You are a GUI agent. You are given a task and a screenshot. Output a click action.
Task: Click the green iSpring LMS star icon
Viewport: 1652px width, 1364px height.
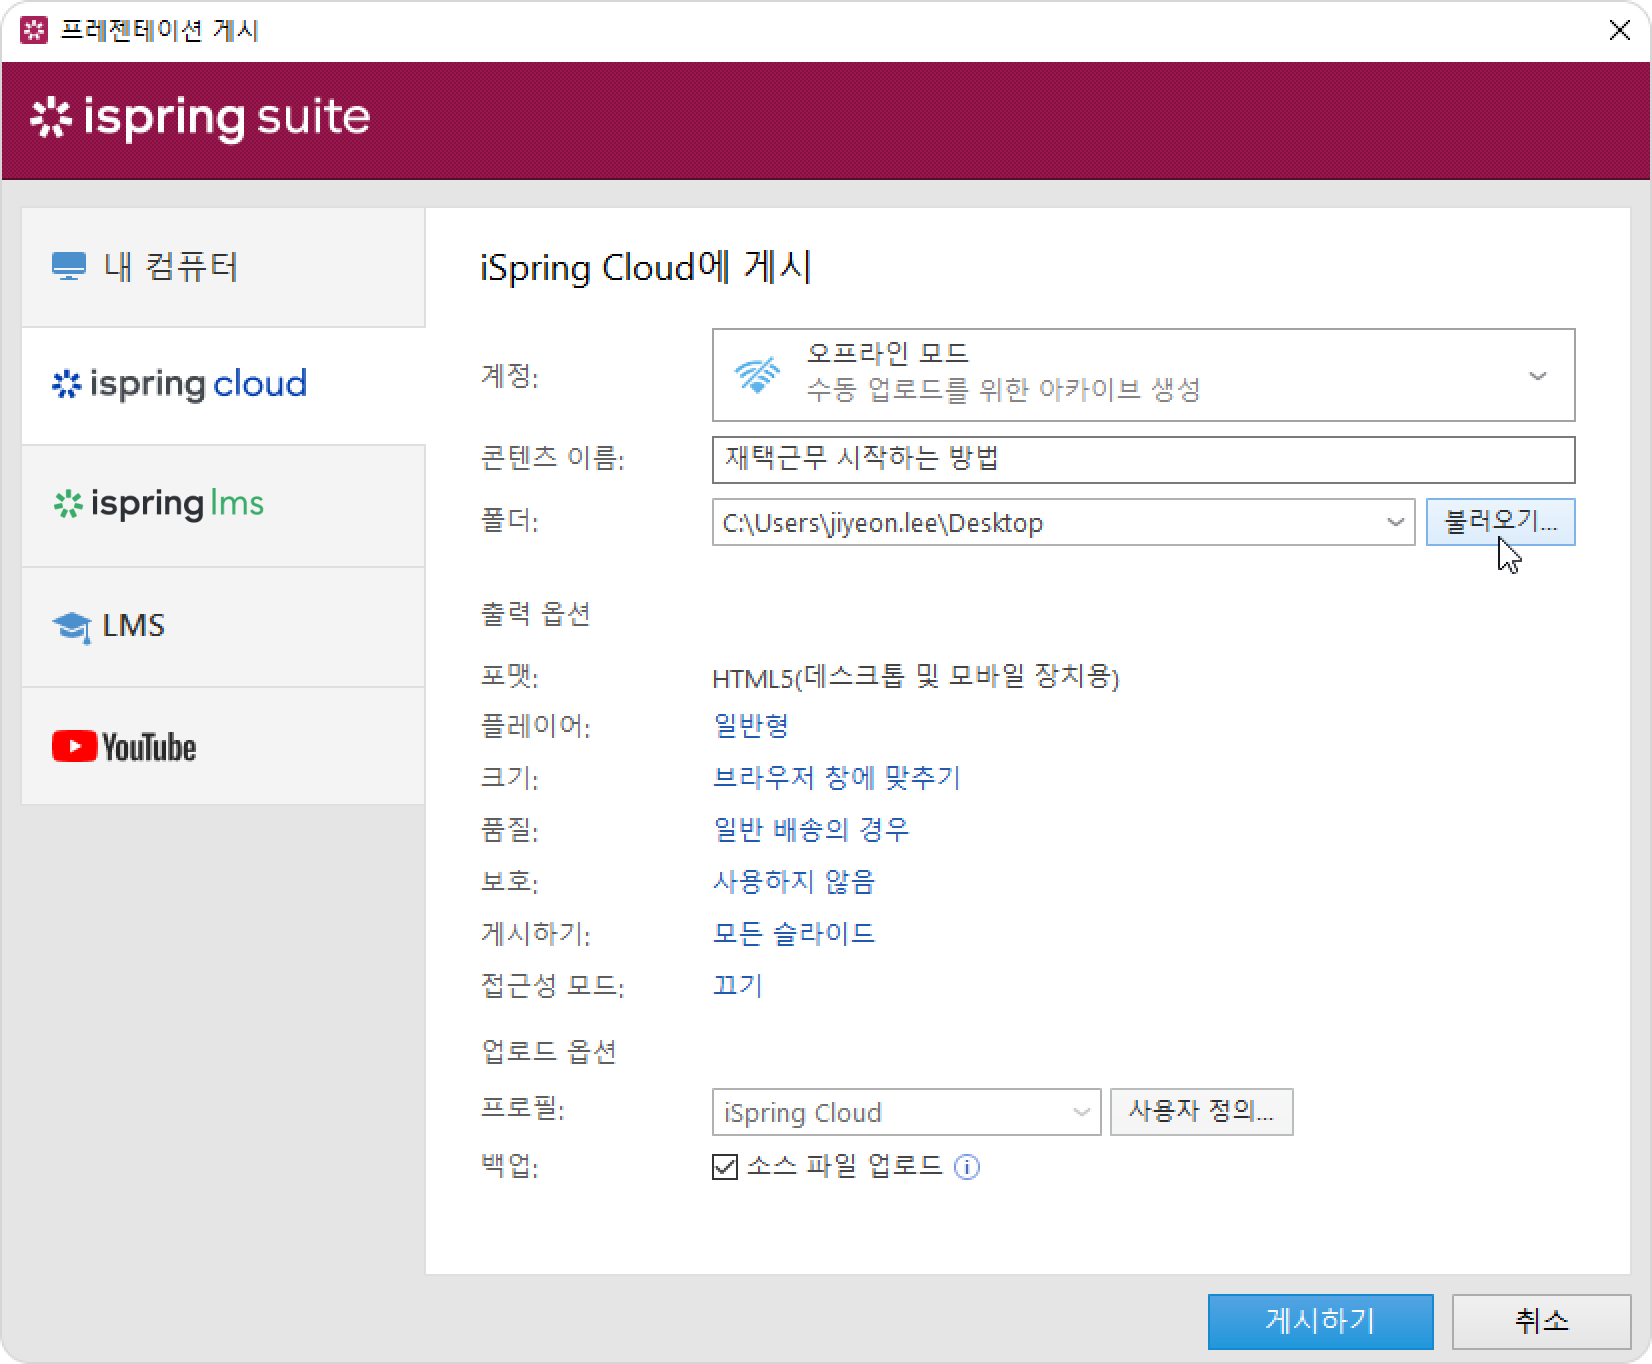pyautogui.click(x=67, y=504)
